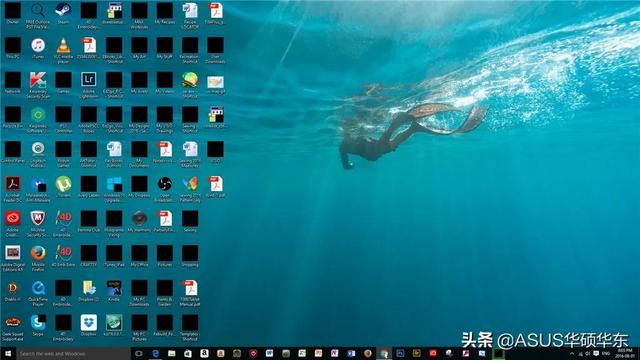Select the Logitech Webcam software icon
This screenshot has height=360, width=640.
38,149
